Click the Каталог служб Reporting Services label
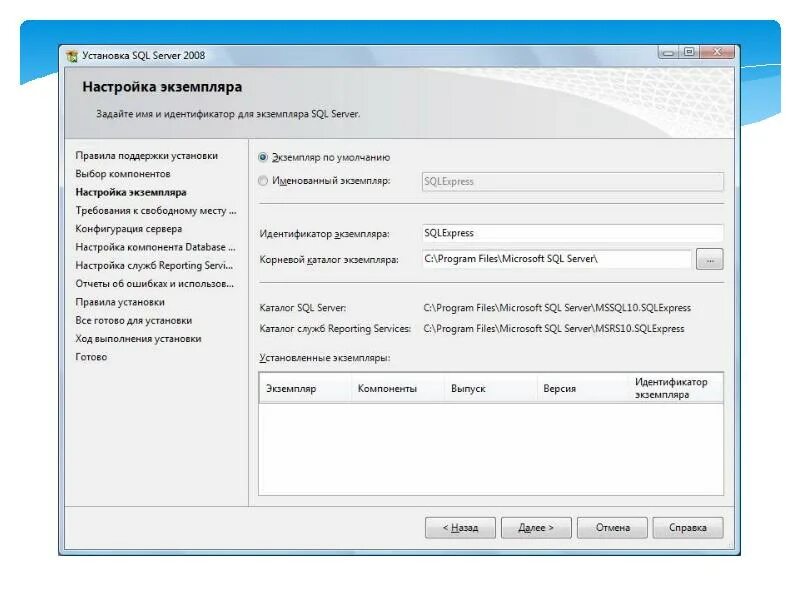 click(x=335, y=329)
